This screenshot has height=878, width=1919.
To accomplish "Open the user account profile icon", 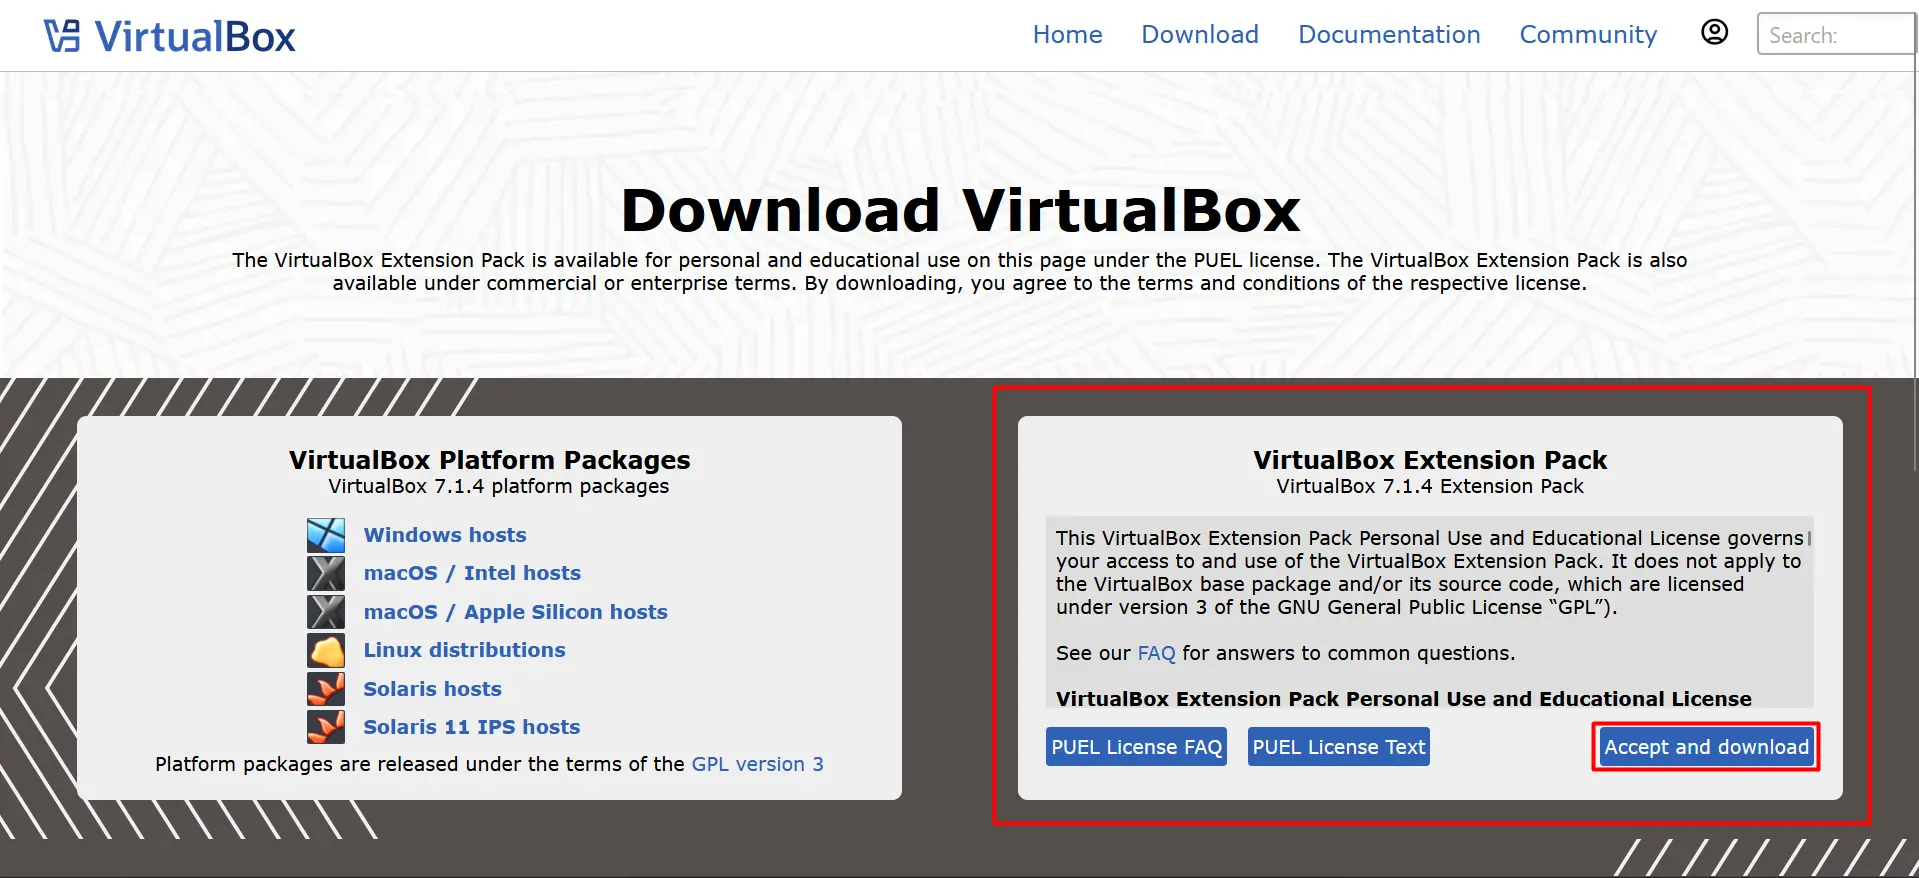I will point(1714,33).
